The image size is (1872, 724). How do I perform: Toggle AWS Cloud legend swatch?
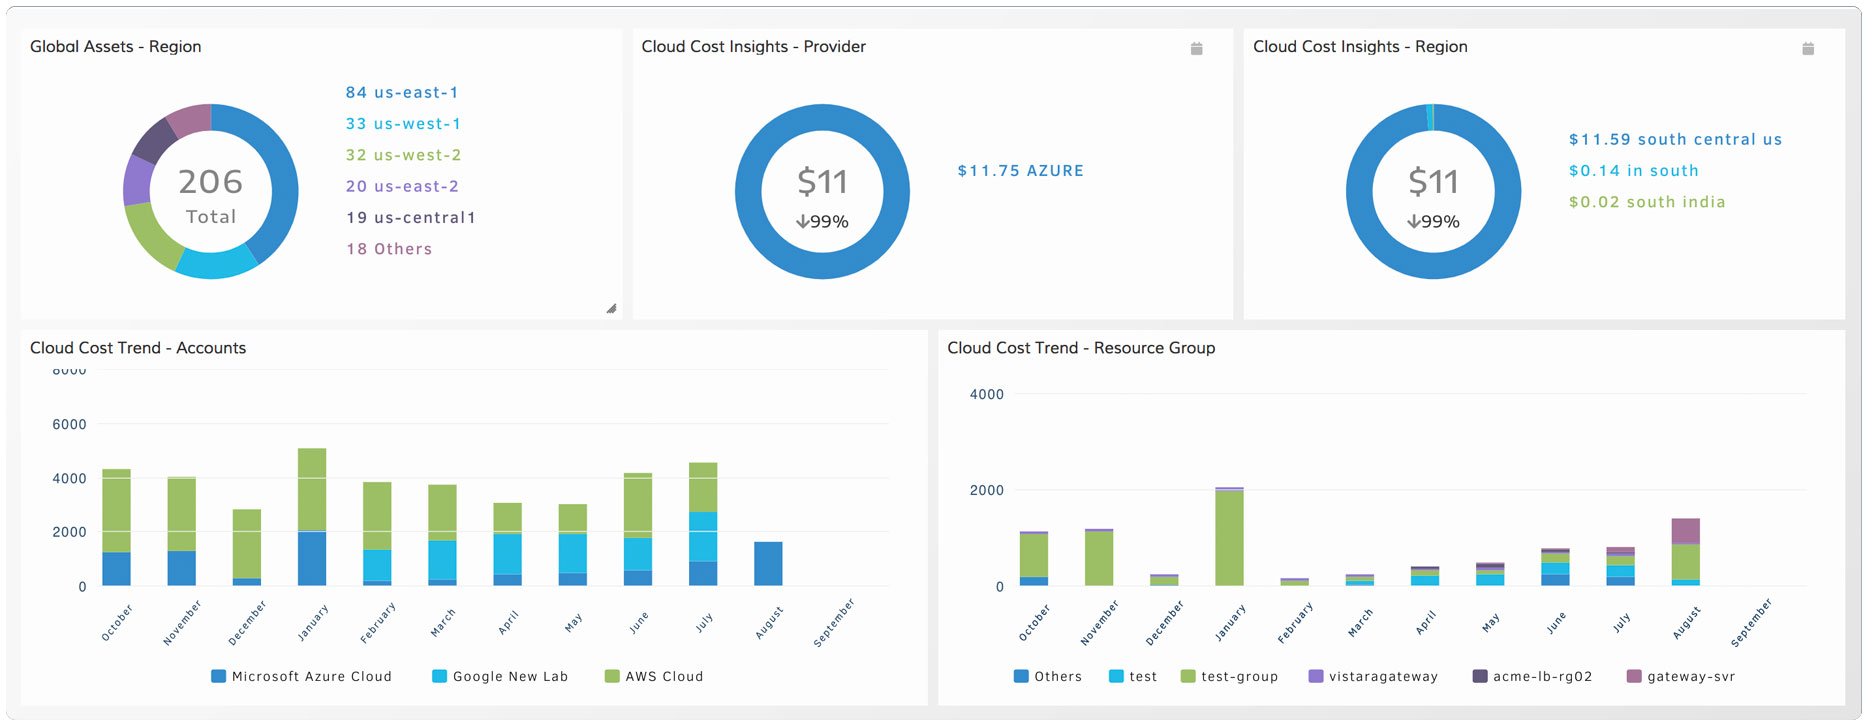point(612,676)
